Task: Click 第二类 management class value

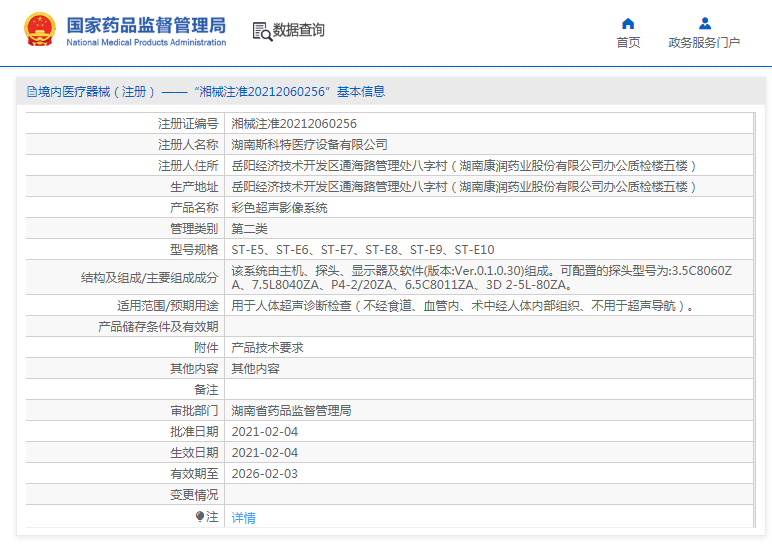Action: (x=249, y=229)
